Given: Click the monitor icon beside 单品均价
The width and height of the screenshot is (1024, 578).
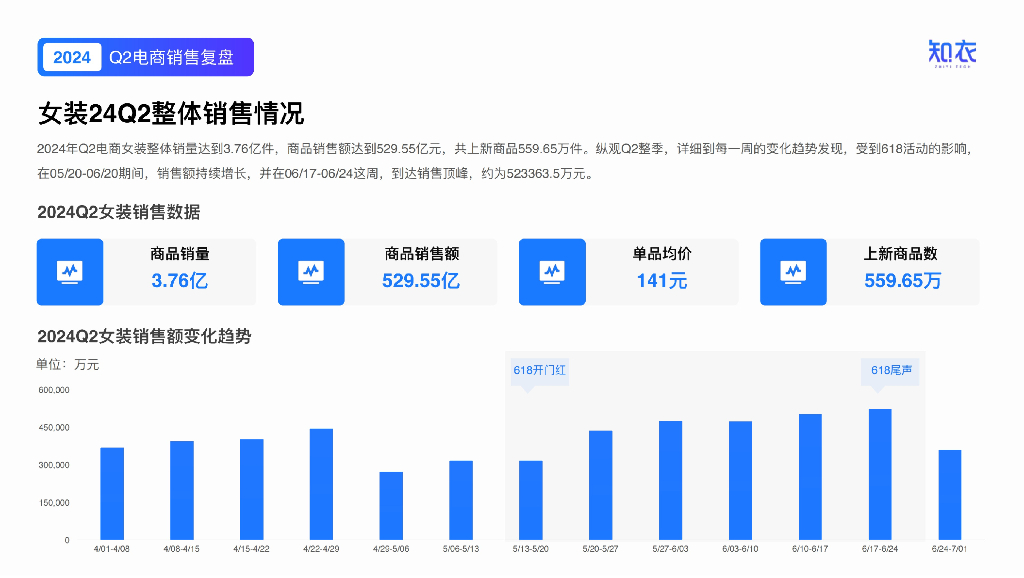Looking at the screenshot, I should (552, 271).
